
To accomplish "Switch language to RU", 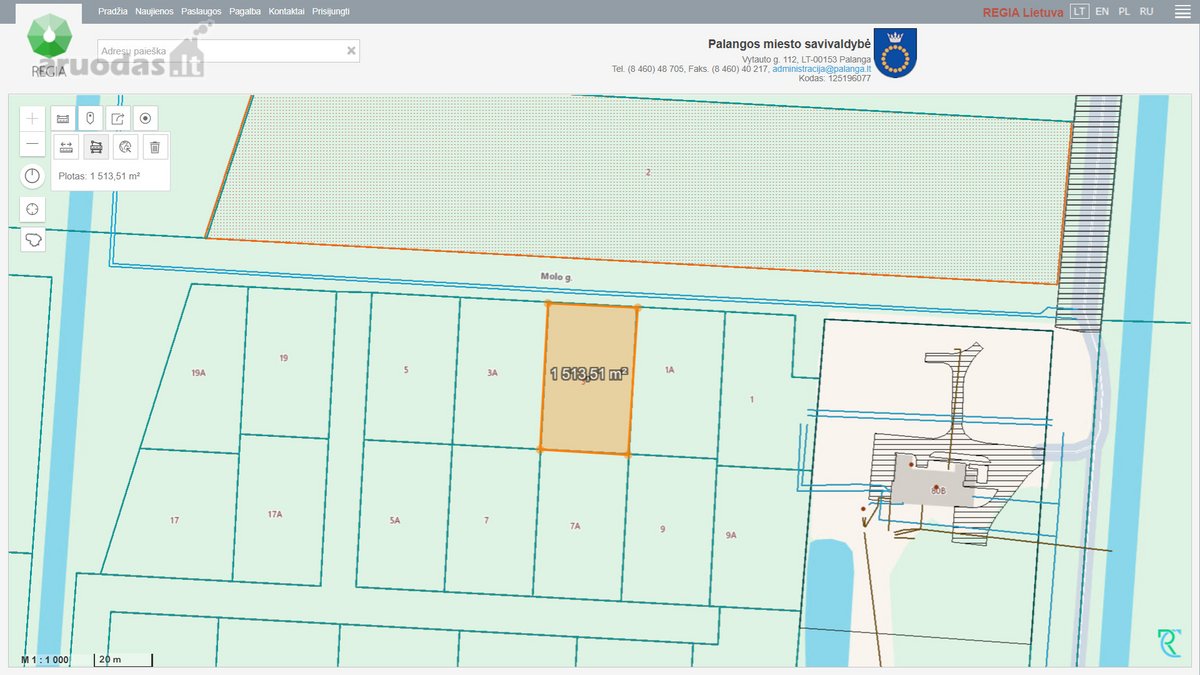I will click(x=1147, y=11).
